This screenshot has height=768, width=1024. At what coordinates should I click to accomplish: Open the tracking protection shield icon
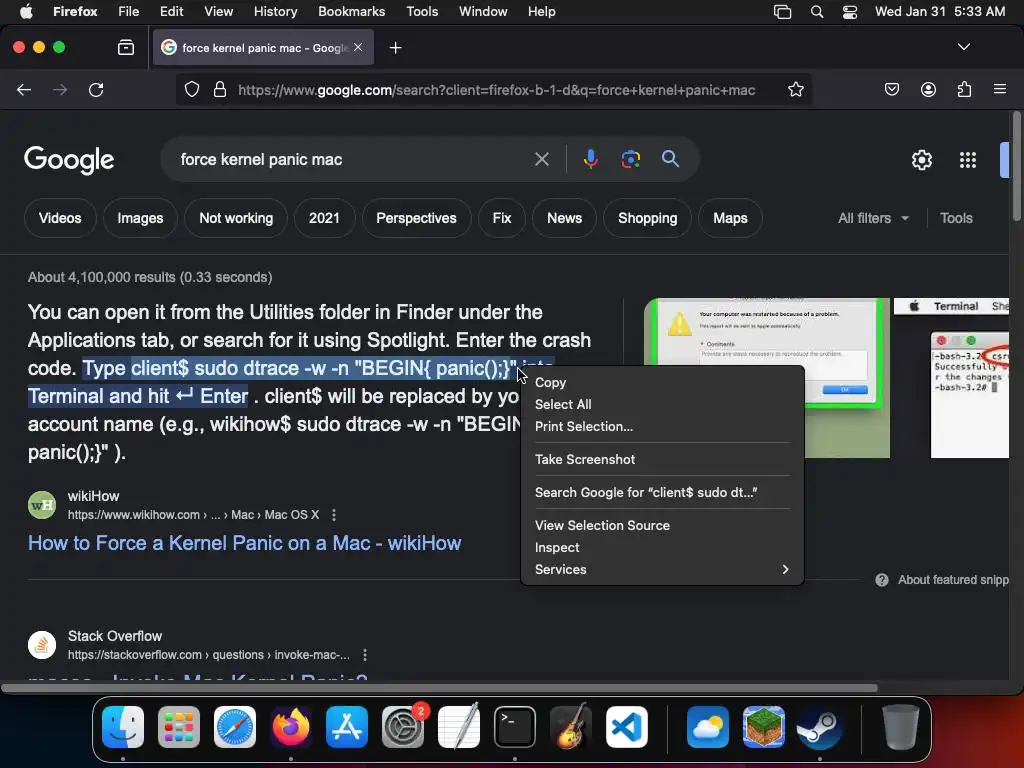[191, 89]
